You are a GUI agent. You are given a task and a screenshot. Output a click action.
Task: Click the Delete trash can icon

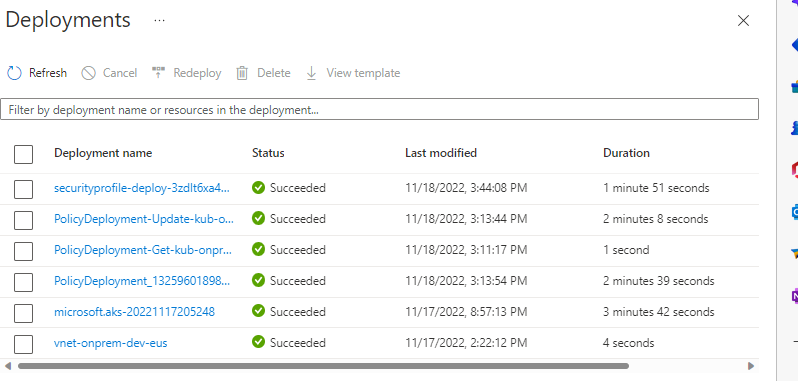pos(242,73)
